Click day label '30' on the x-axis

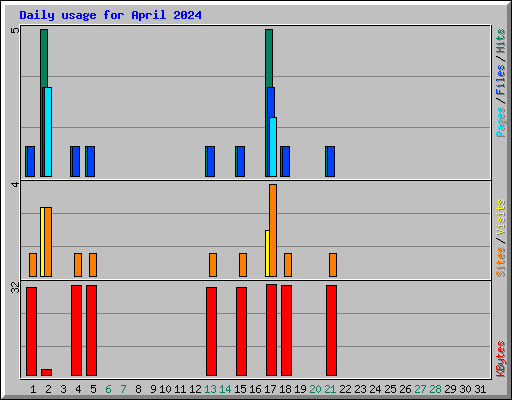(x=465, y=389)
